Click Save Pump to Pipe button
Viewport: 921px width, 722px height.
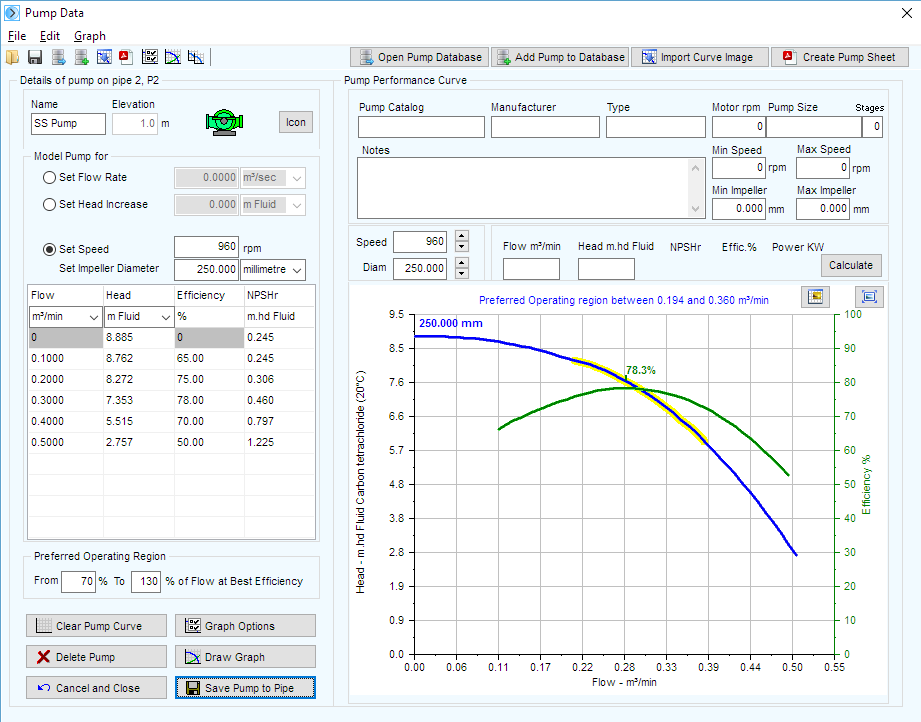point(245,688)
